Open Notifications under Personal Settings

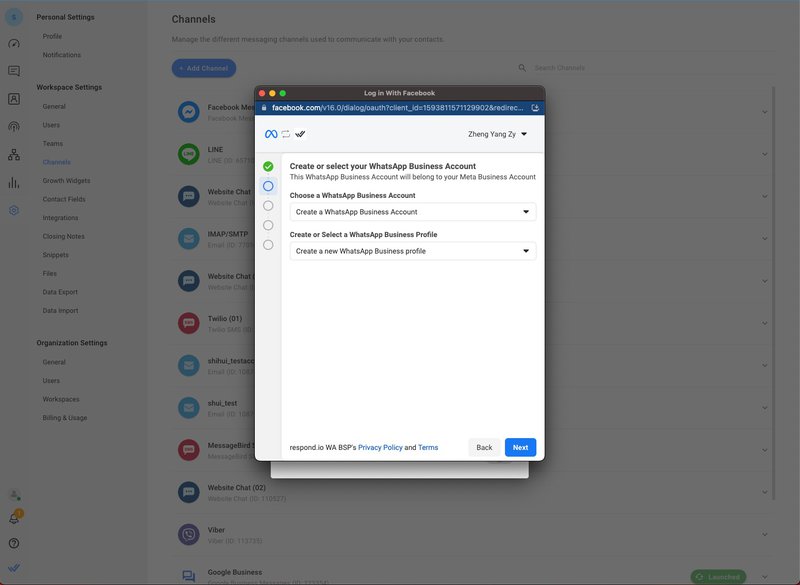(62, 55)
